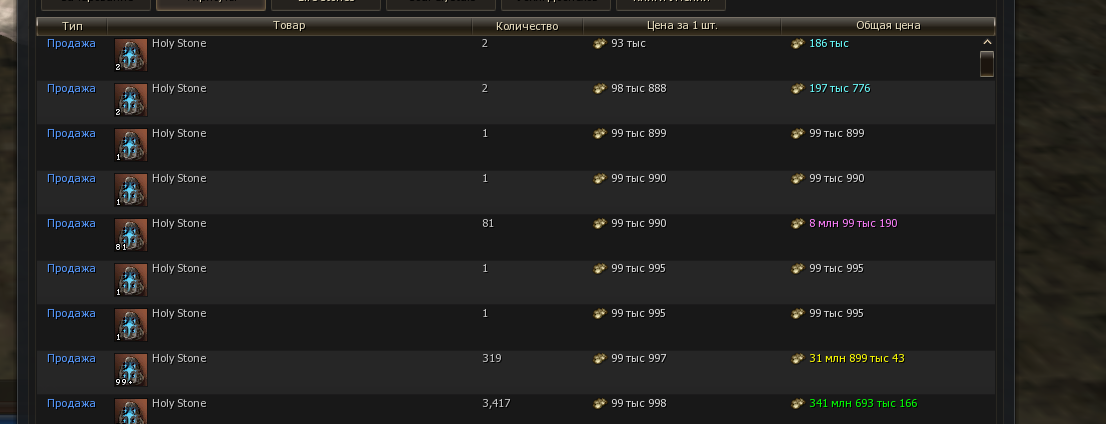The width and height of the screenshot is (1106, 424).
Task: Click the listings scrollbar thumb
Action: (x=987, y=64)
